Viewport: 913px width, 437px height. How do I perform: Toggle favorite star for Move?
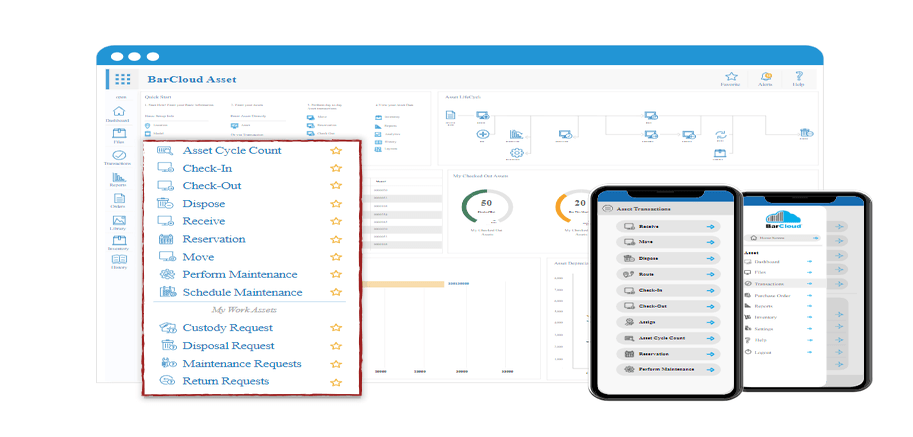pyautogui.click(x=335, y=257)
